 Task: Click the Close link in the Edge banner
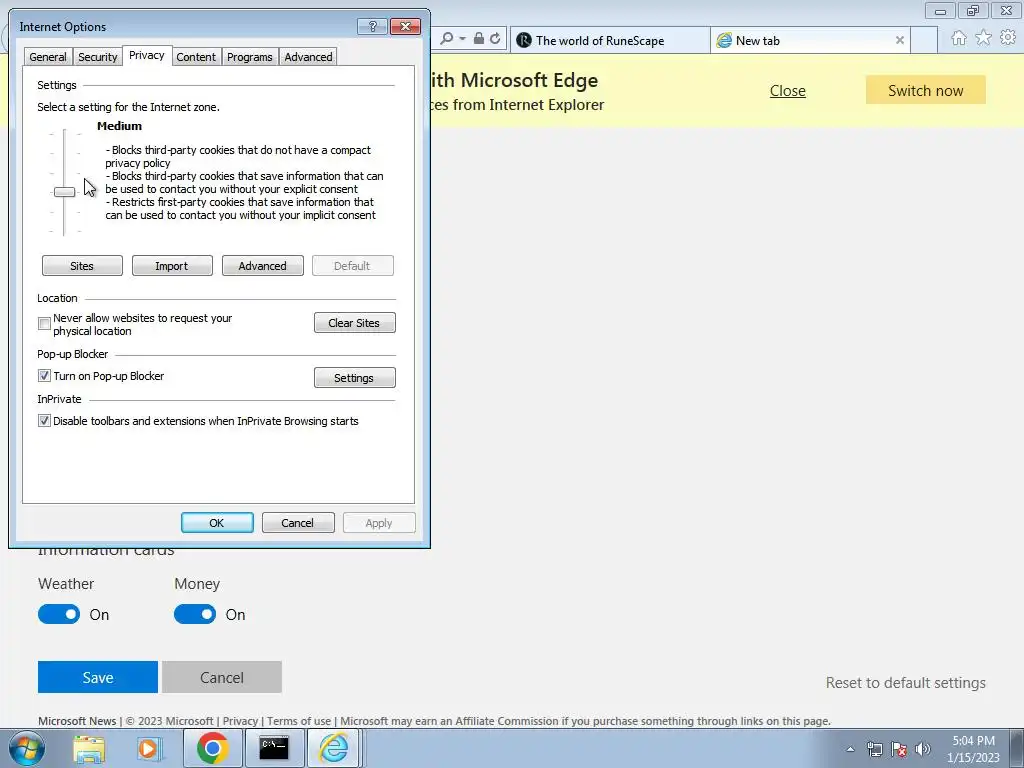point(788,91)
